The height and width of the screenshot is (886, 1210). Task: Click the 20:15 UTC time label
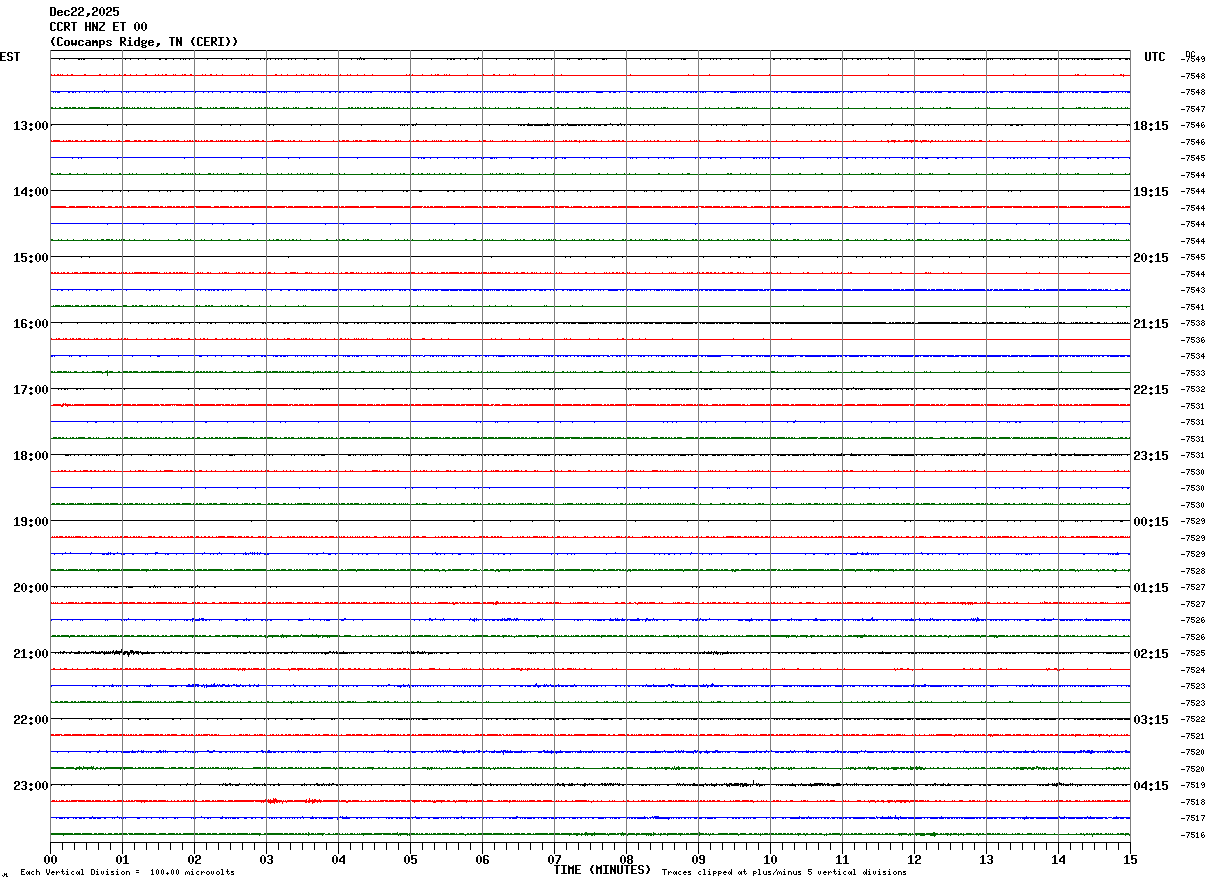point(1151,258)
